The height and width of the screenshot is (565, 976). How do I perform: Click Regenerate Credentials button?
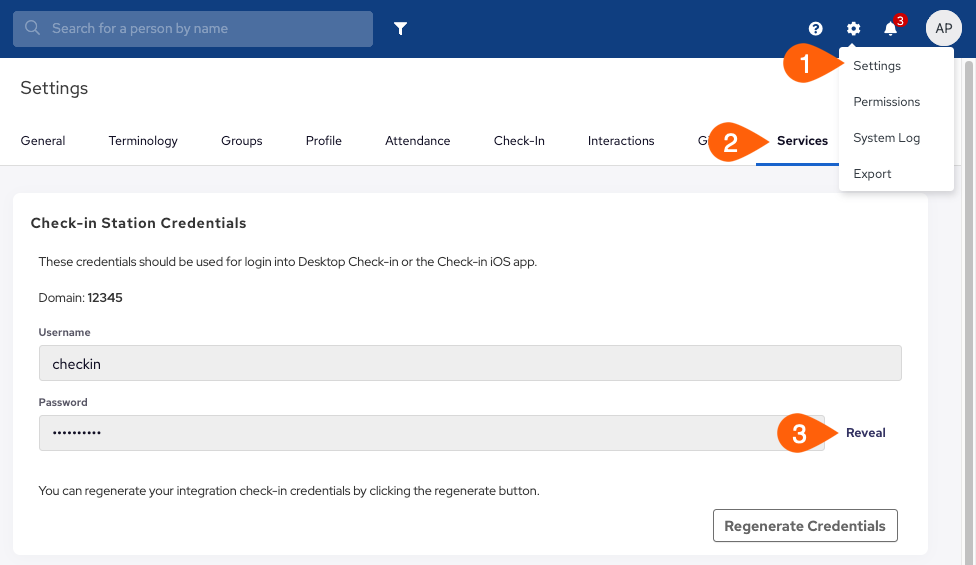click(x=805, y=526)
